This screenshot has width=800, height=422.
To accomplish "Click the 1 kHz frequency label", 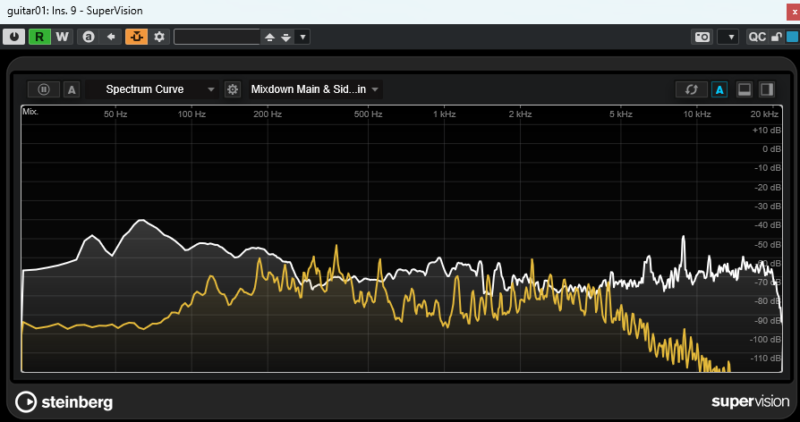I will 444,114.
